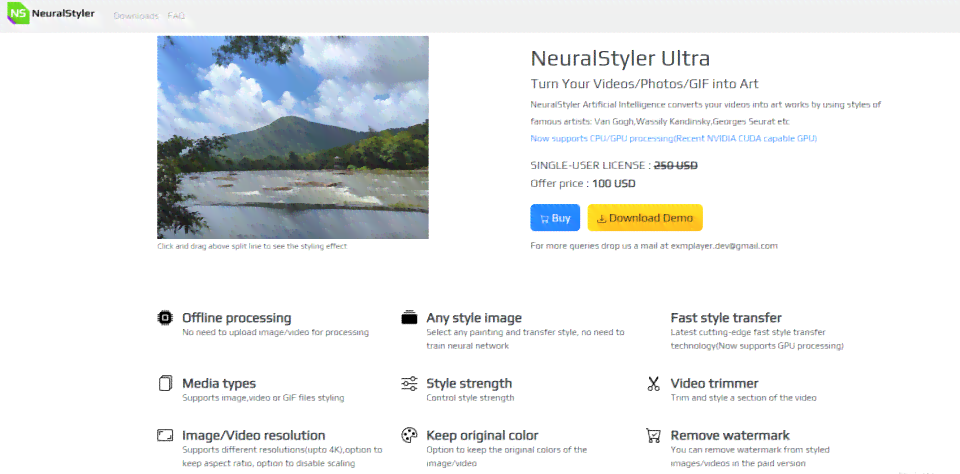Image resolution: width=960 pixels, height=474 pixels.
Task: Click the Fast style transfer heading
Action: pyautogui.click(x=726, y=318)
